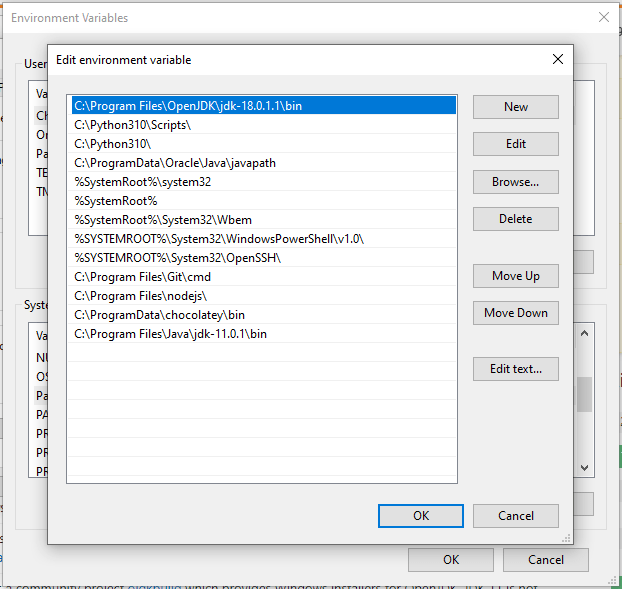Confirm with OK in Edit environment variable
Image resolution: width=622 pixels, height=589 pixels.
tap(421, 516)
